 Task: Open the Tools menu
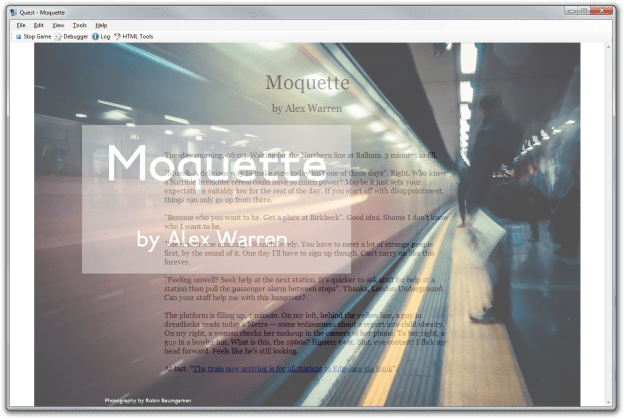[x=80, y=25]
